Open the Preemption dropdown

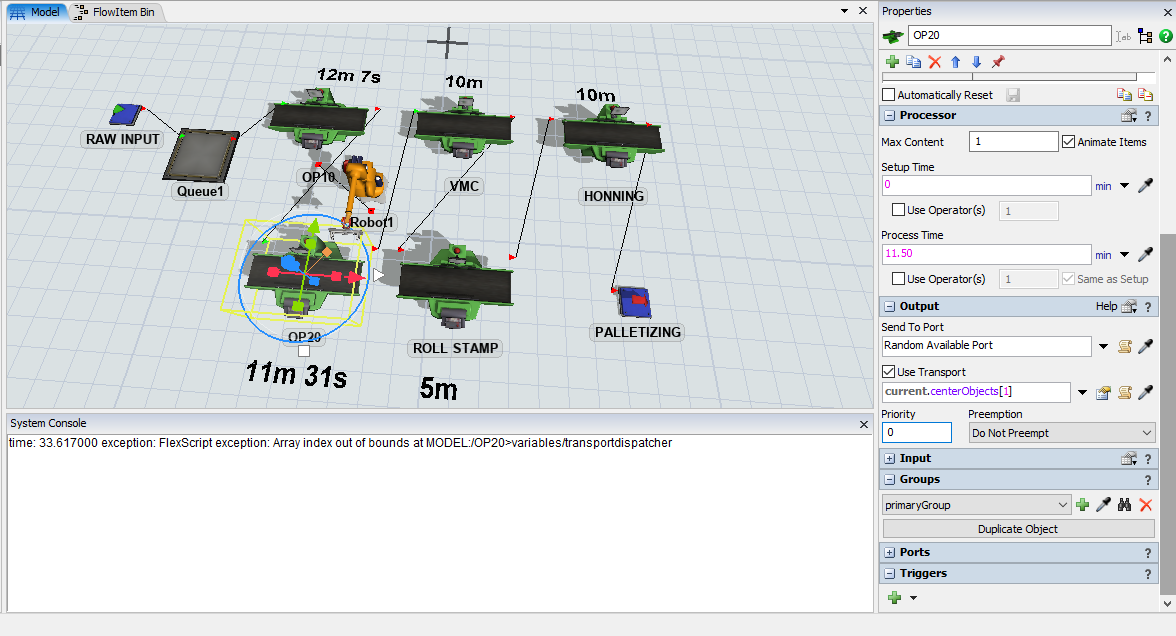click(x=1062, y=433)
